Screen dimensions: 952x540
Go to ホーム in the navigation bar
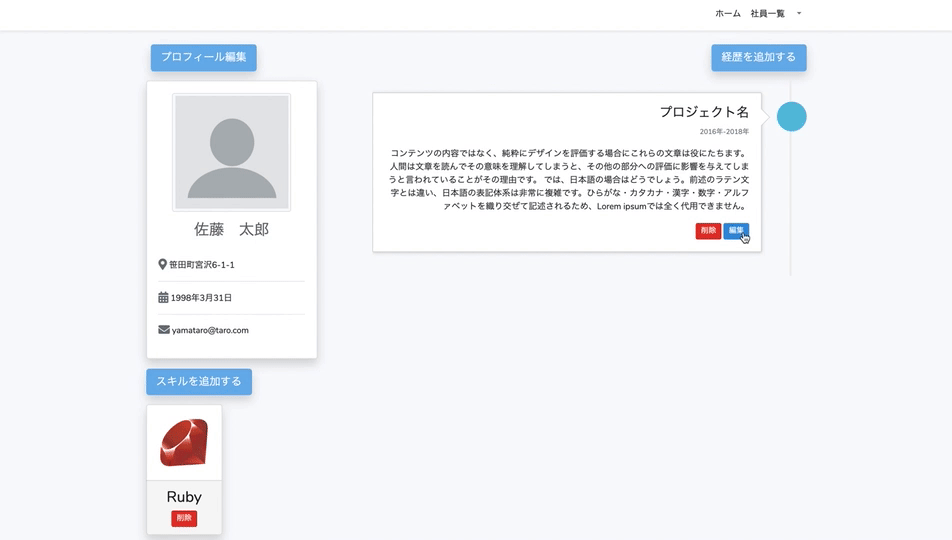(728, 14)
